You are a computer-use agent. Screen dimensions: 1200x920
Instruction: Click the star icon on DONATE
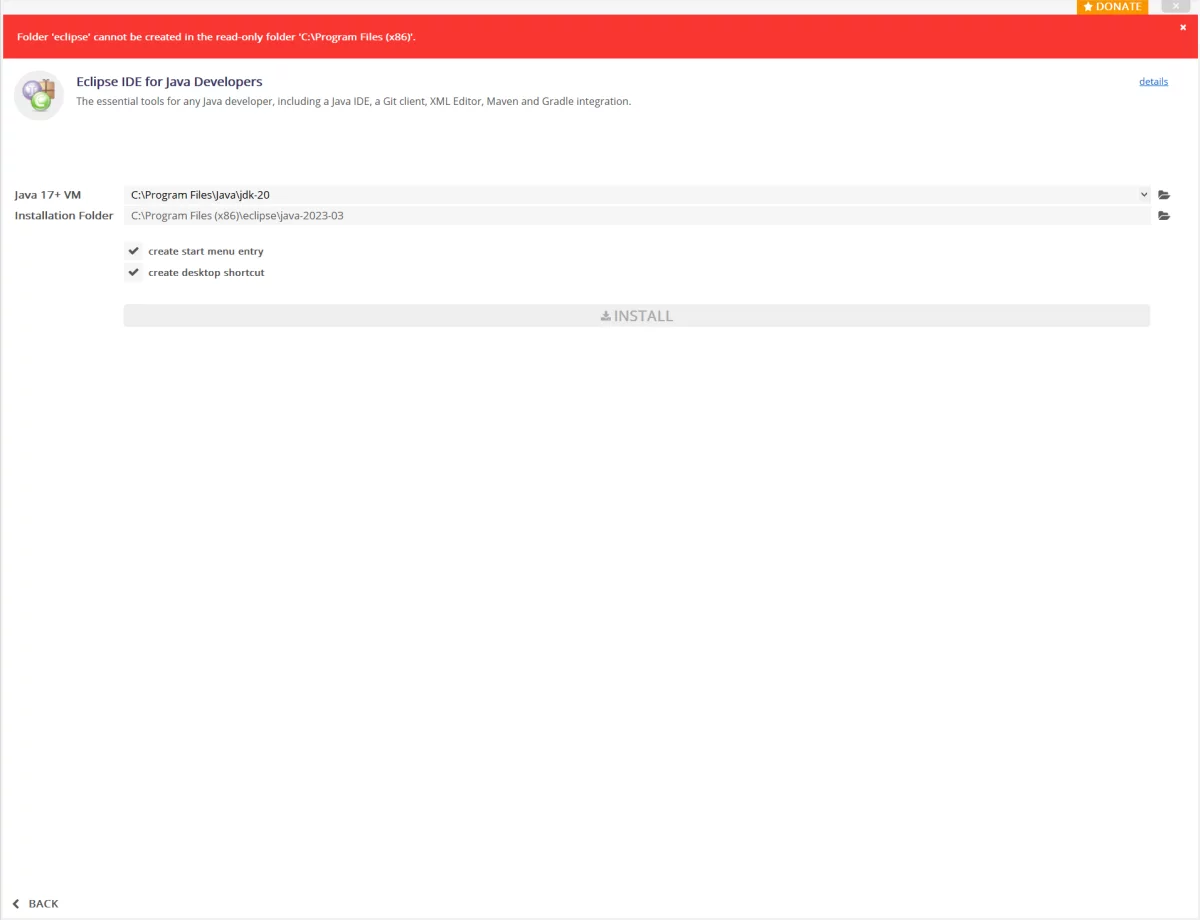[1088, 7]
